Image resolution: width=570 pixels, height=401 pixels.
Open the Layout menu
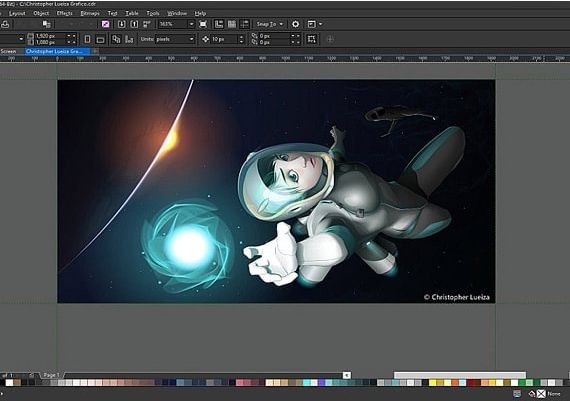[x=17, y=13]
